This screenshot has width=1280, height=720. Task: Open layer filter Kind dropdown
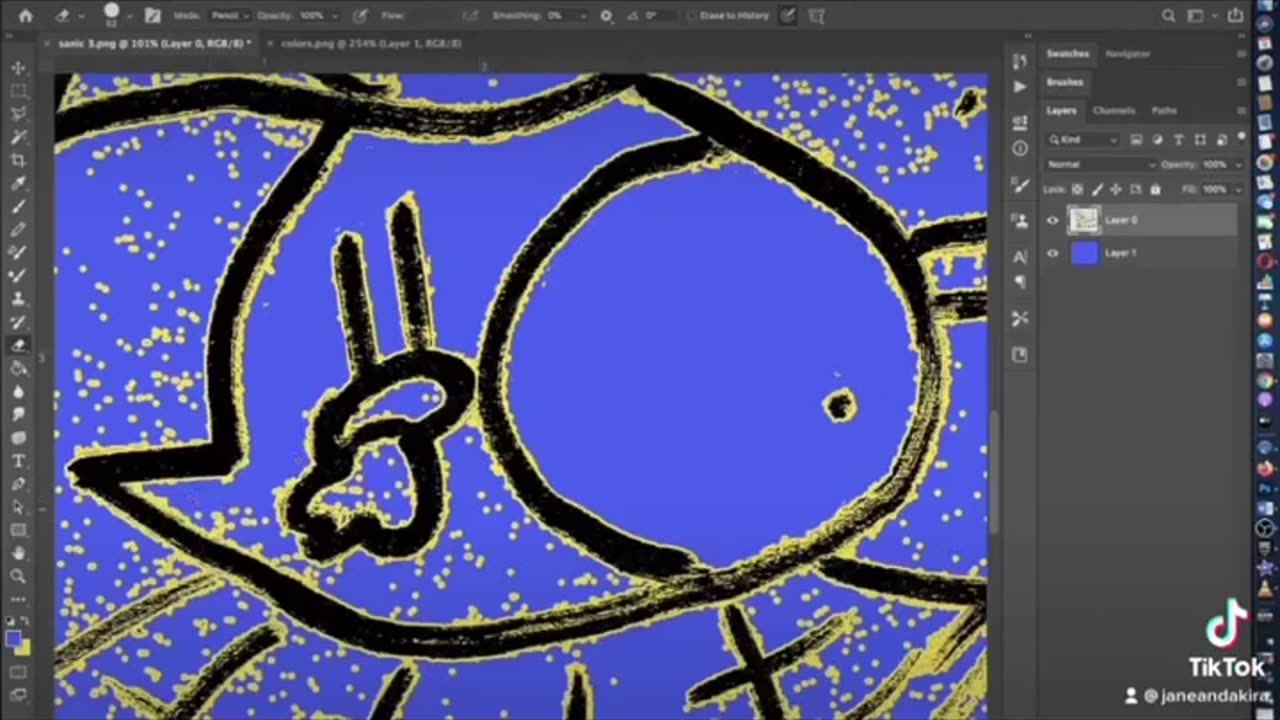1084,140
